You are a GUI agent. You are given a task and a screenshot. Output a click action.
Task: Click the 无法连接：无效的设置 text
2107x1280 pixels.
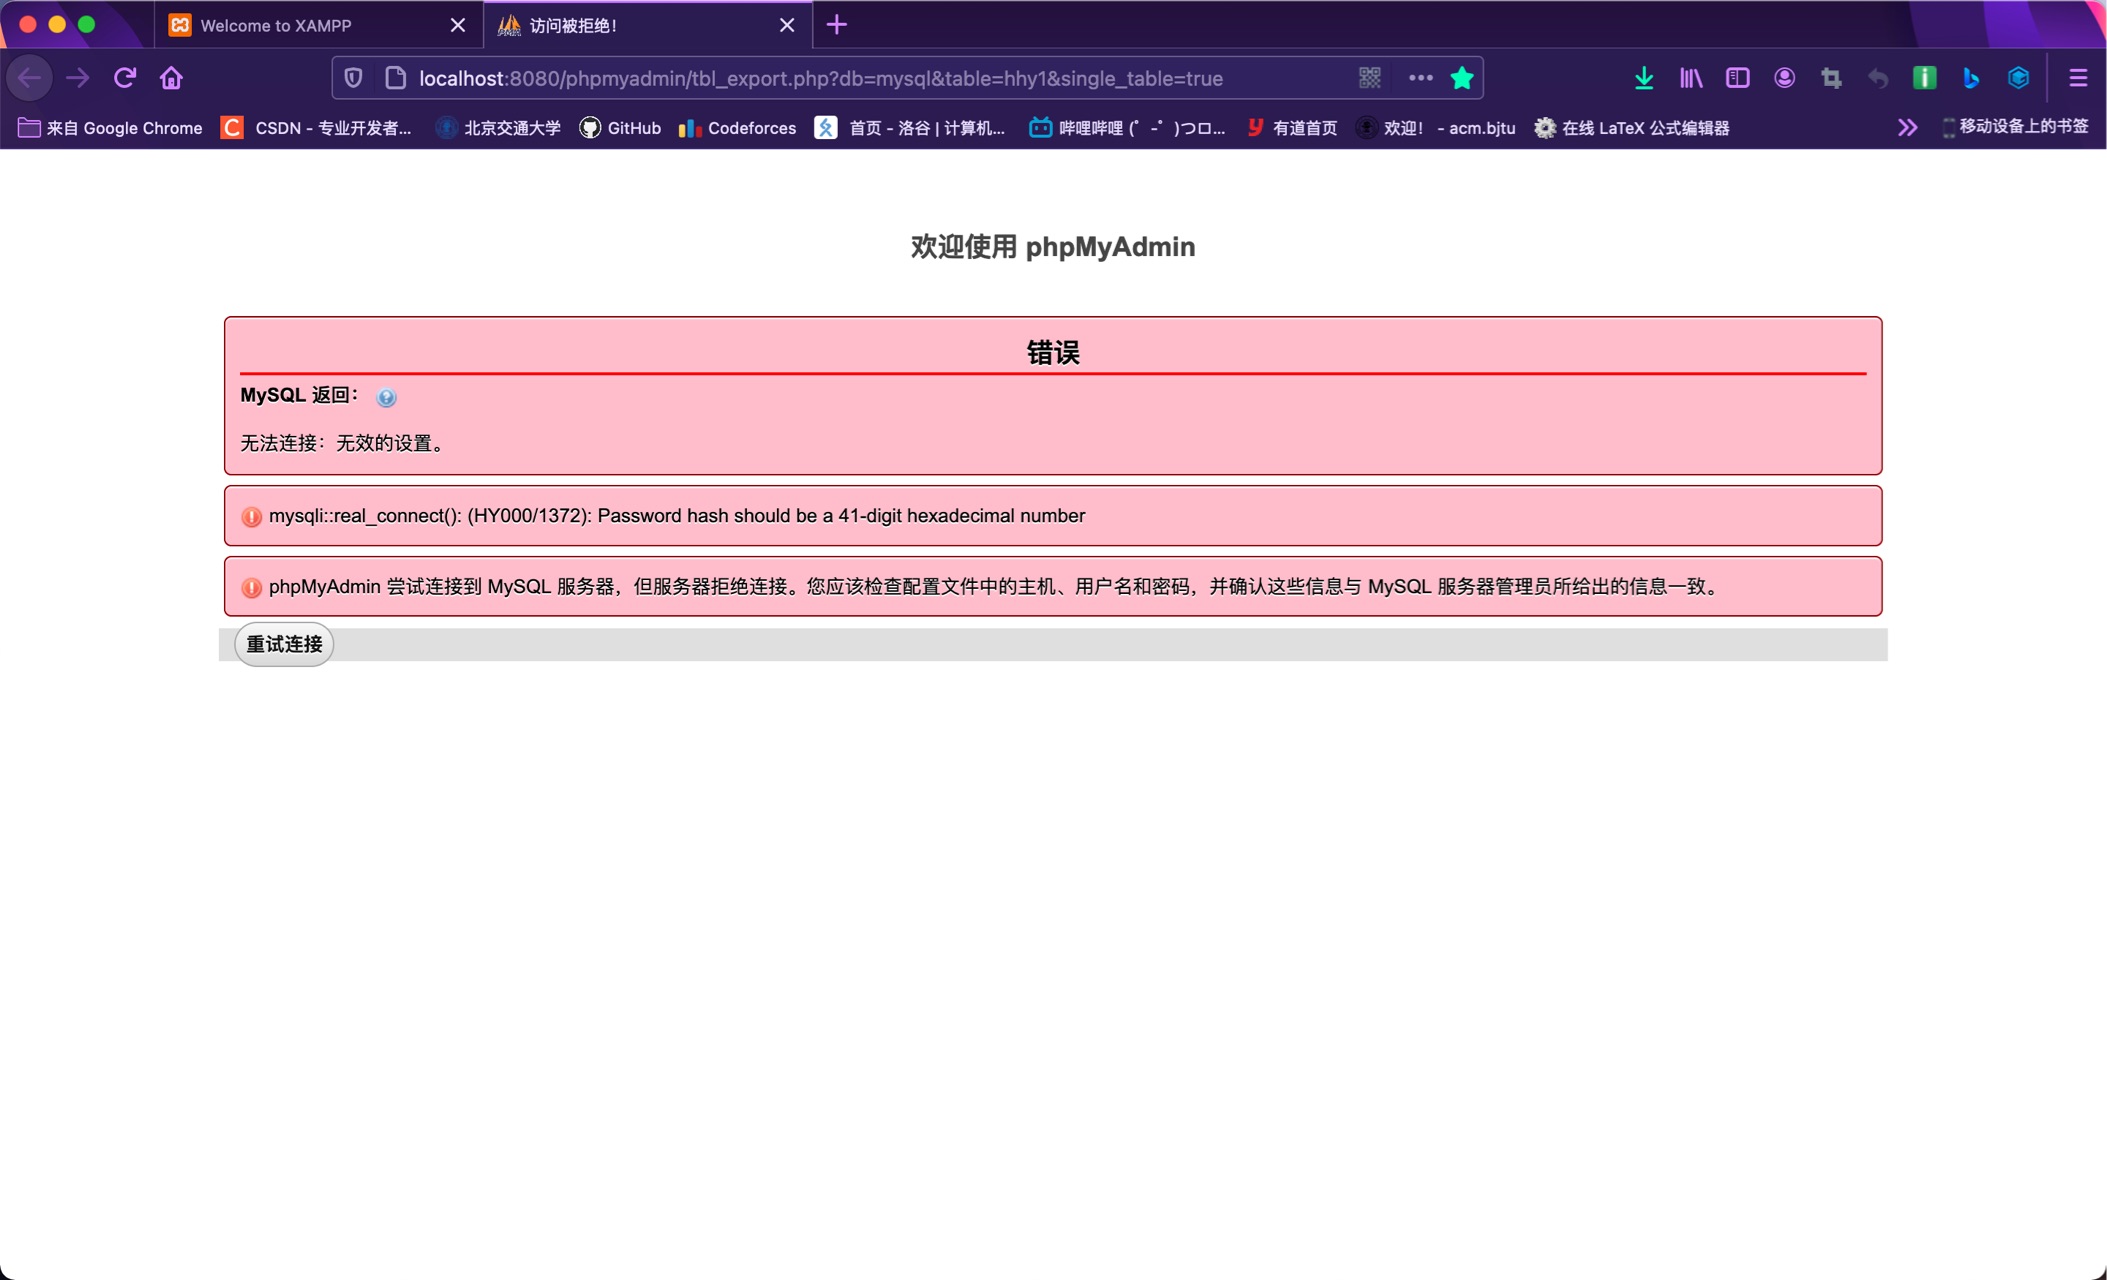344,443
